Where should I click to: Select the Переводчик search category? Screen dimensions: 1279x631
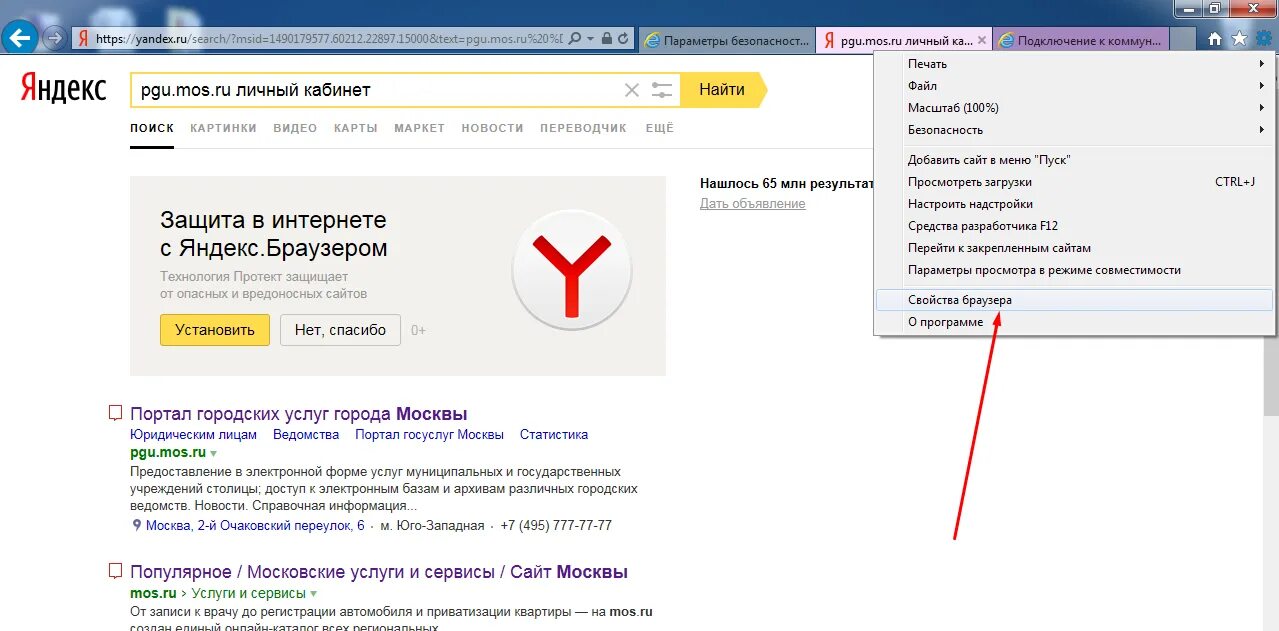pos(583,128)
